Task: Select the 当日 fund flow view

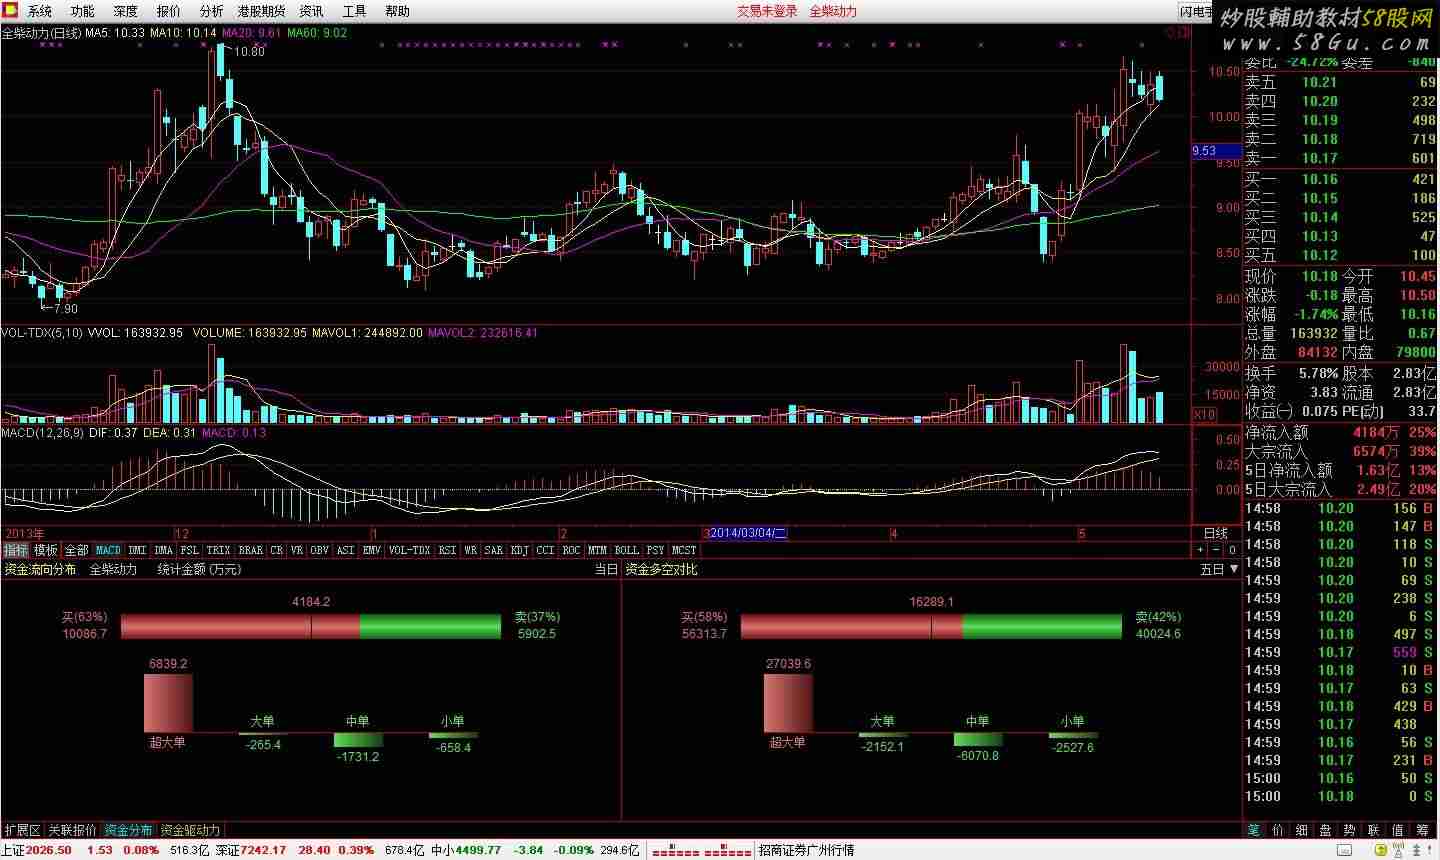Action: click(606, 569)
